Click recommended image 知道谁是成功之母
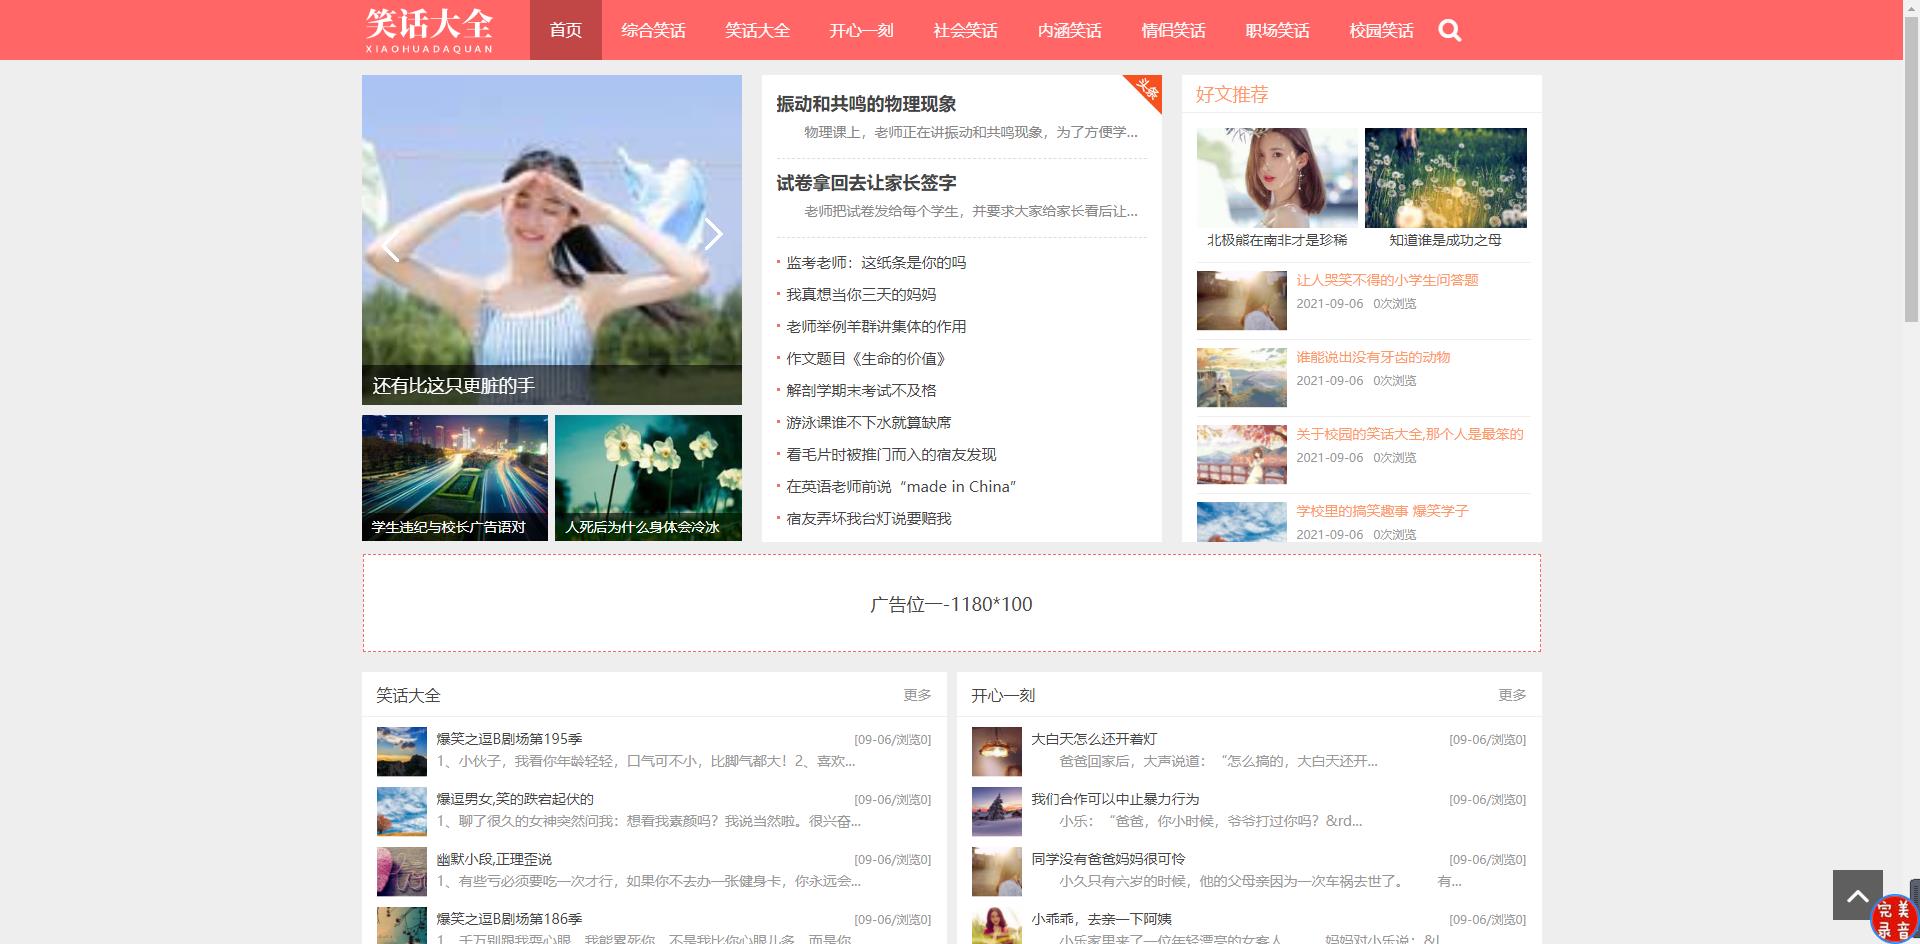The image size is (1920, 944). click(1445, 178)
